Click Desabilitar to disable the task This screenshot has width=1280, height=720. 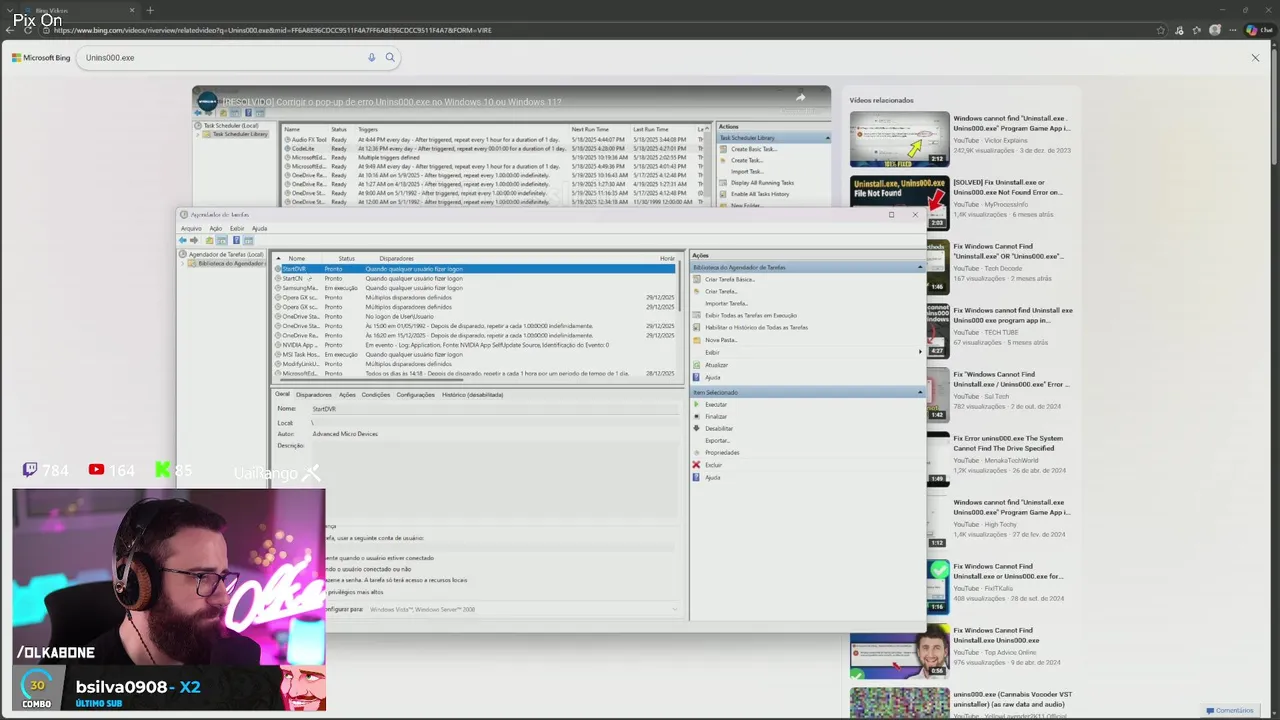click(x=718, y=428)
